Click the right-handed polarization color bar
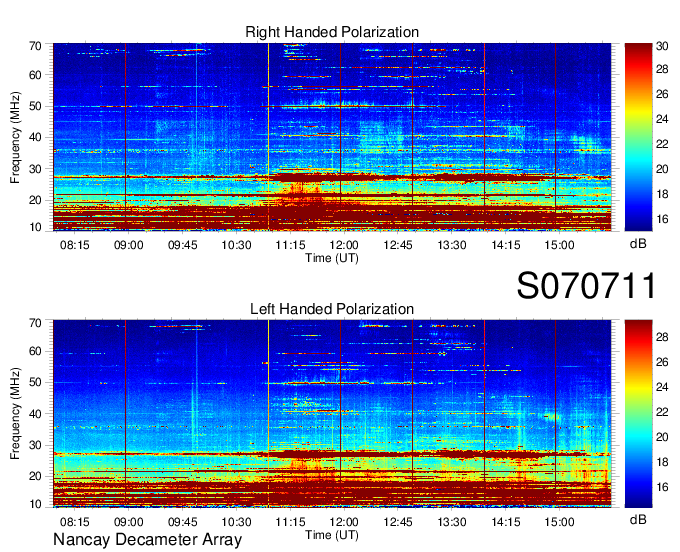This screenshot has height=552, width=680. (638, 137)
